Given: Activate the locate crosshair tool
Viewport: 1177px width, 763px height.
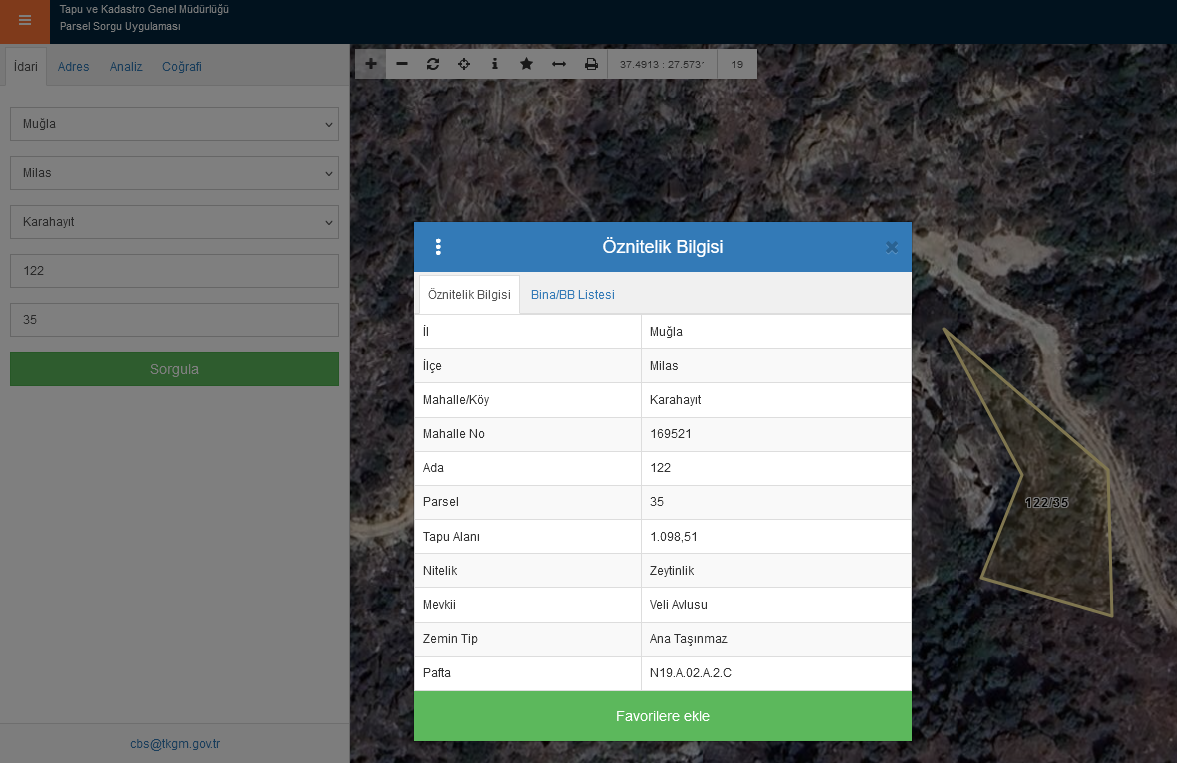Looking at the screenshot, I should (x=464, y=64).
